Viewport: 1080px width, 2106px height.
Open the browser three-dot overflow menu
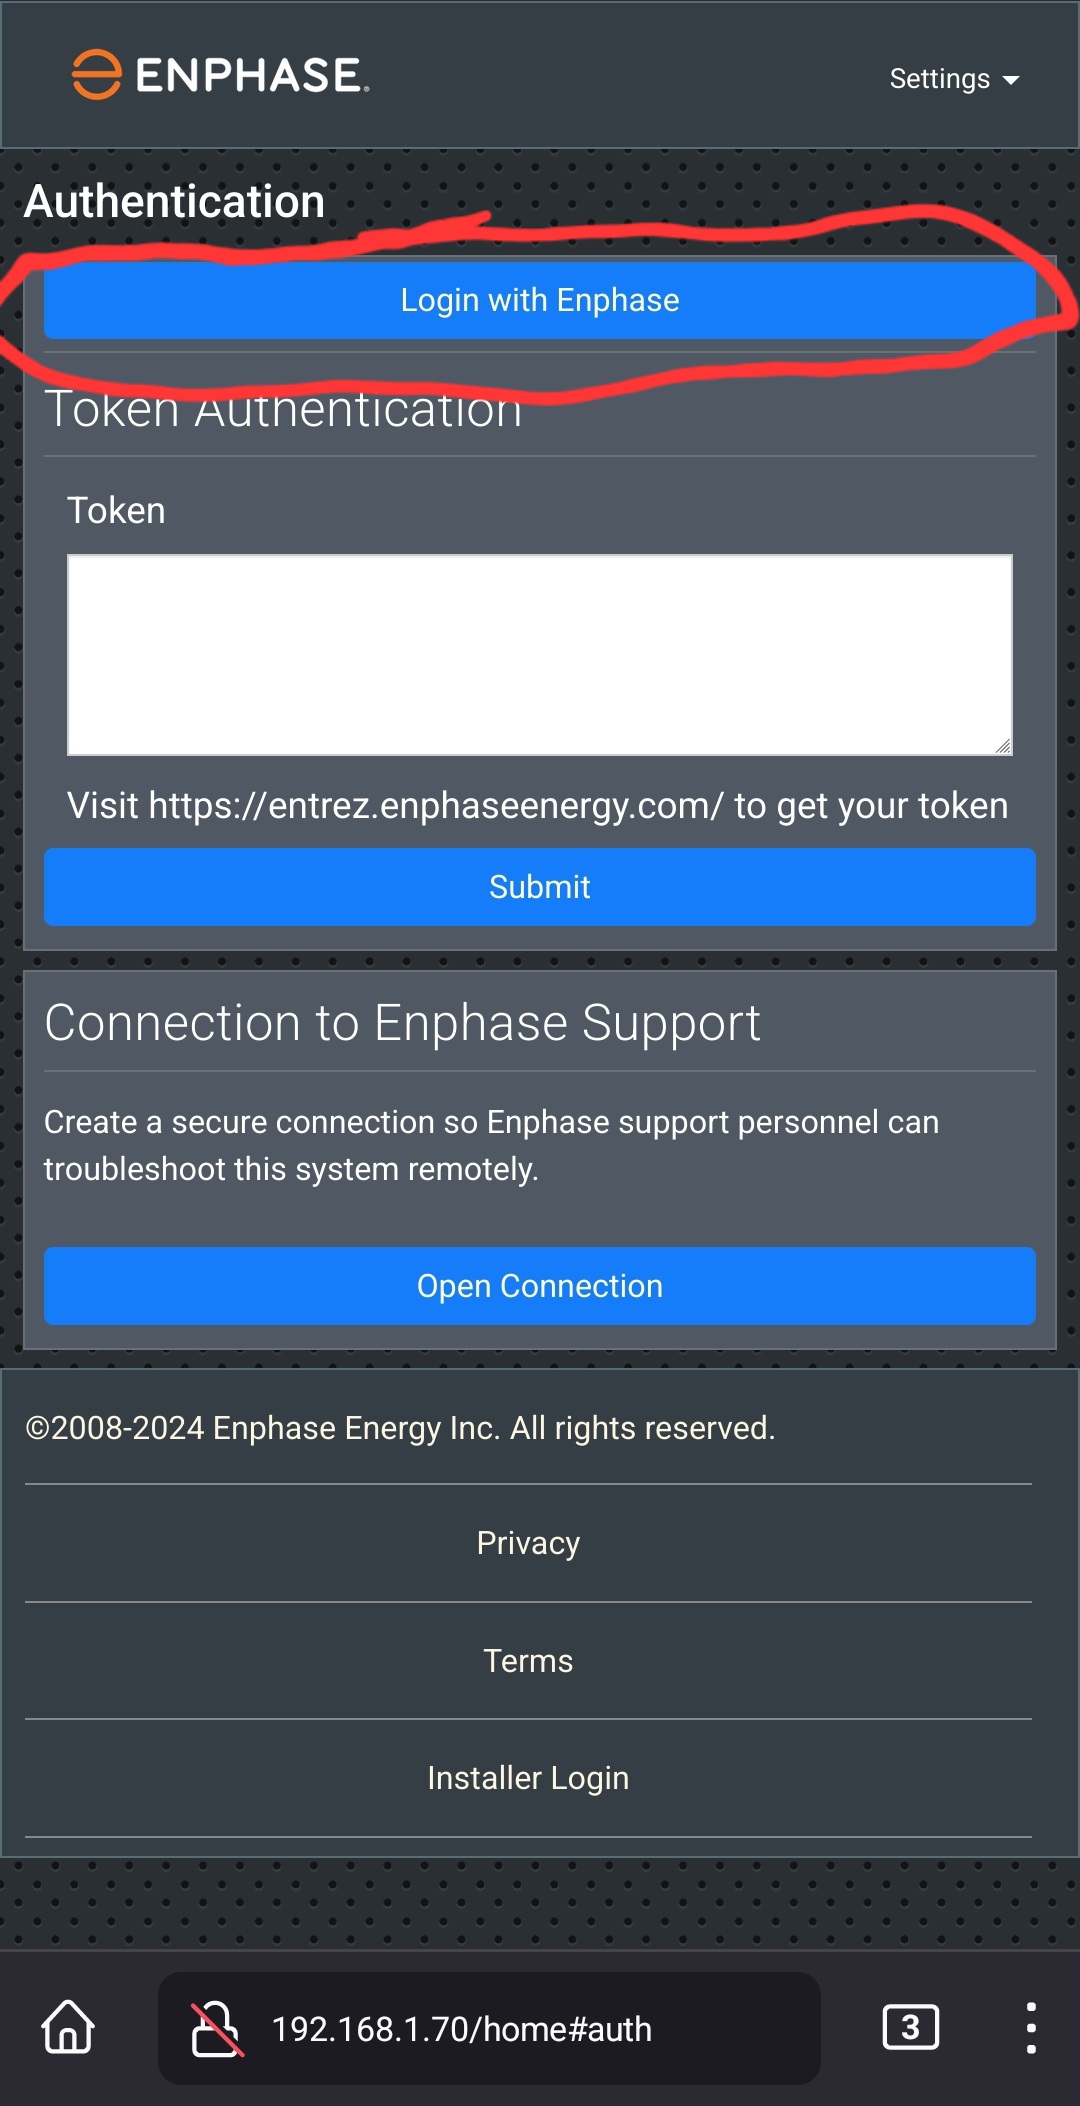click(x=1031, y=2028)
